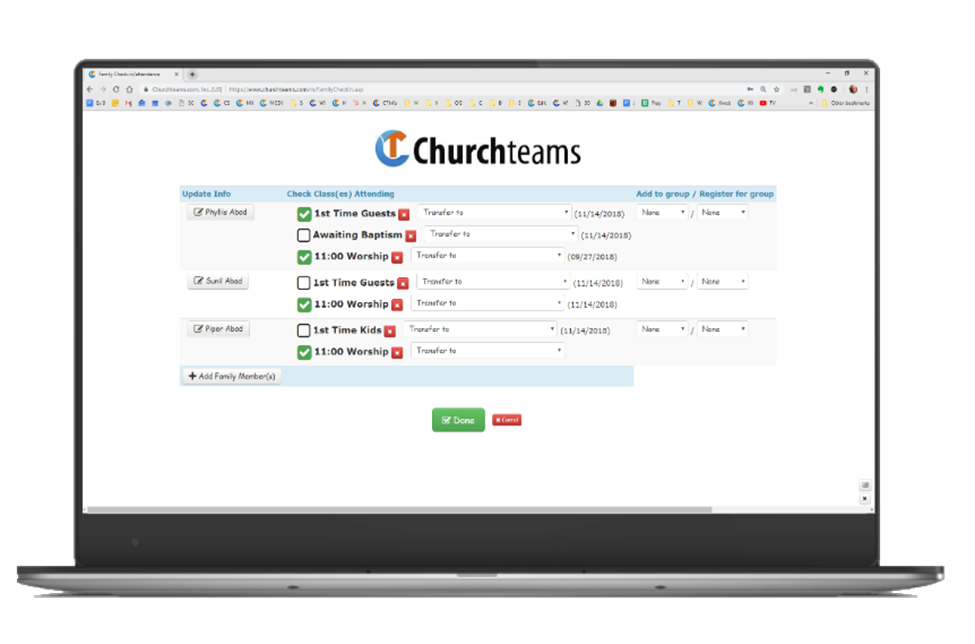Edit info for Piper Abad

coord(218,329)
